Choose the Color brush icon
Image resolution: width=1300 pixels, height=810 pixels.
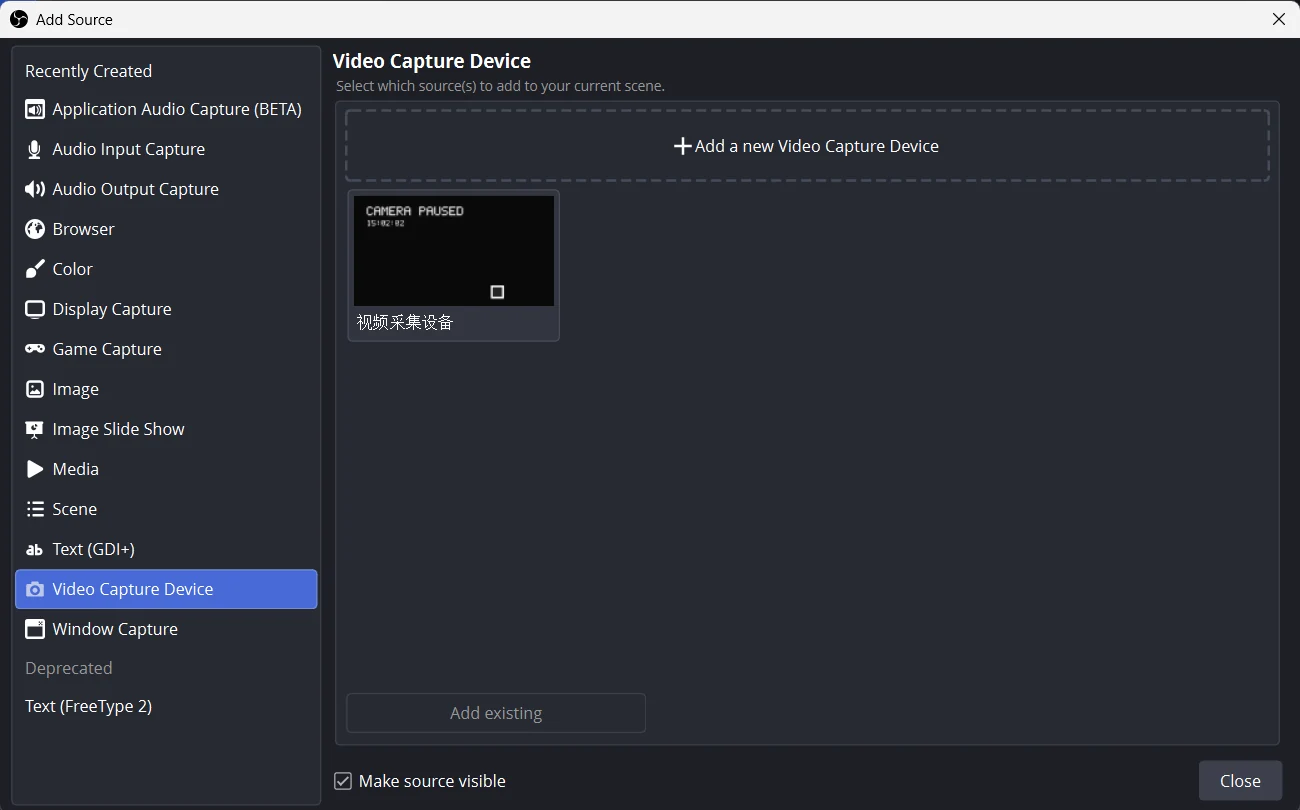[35, 269]
